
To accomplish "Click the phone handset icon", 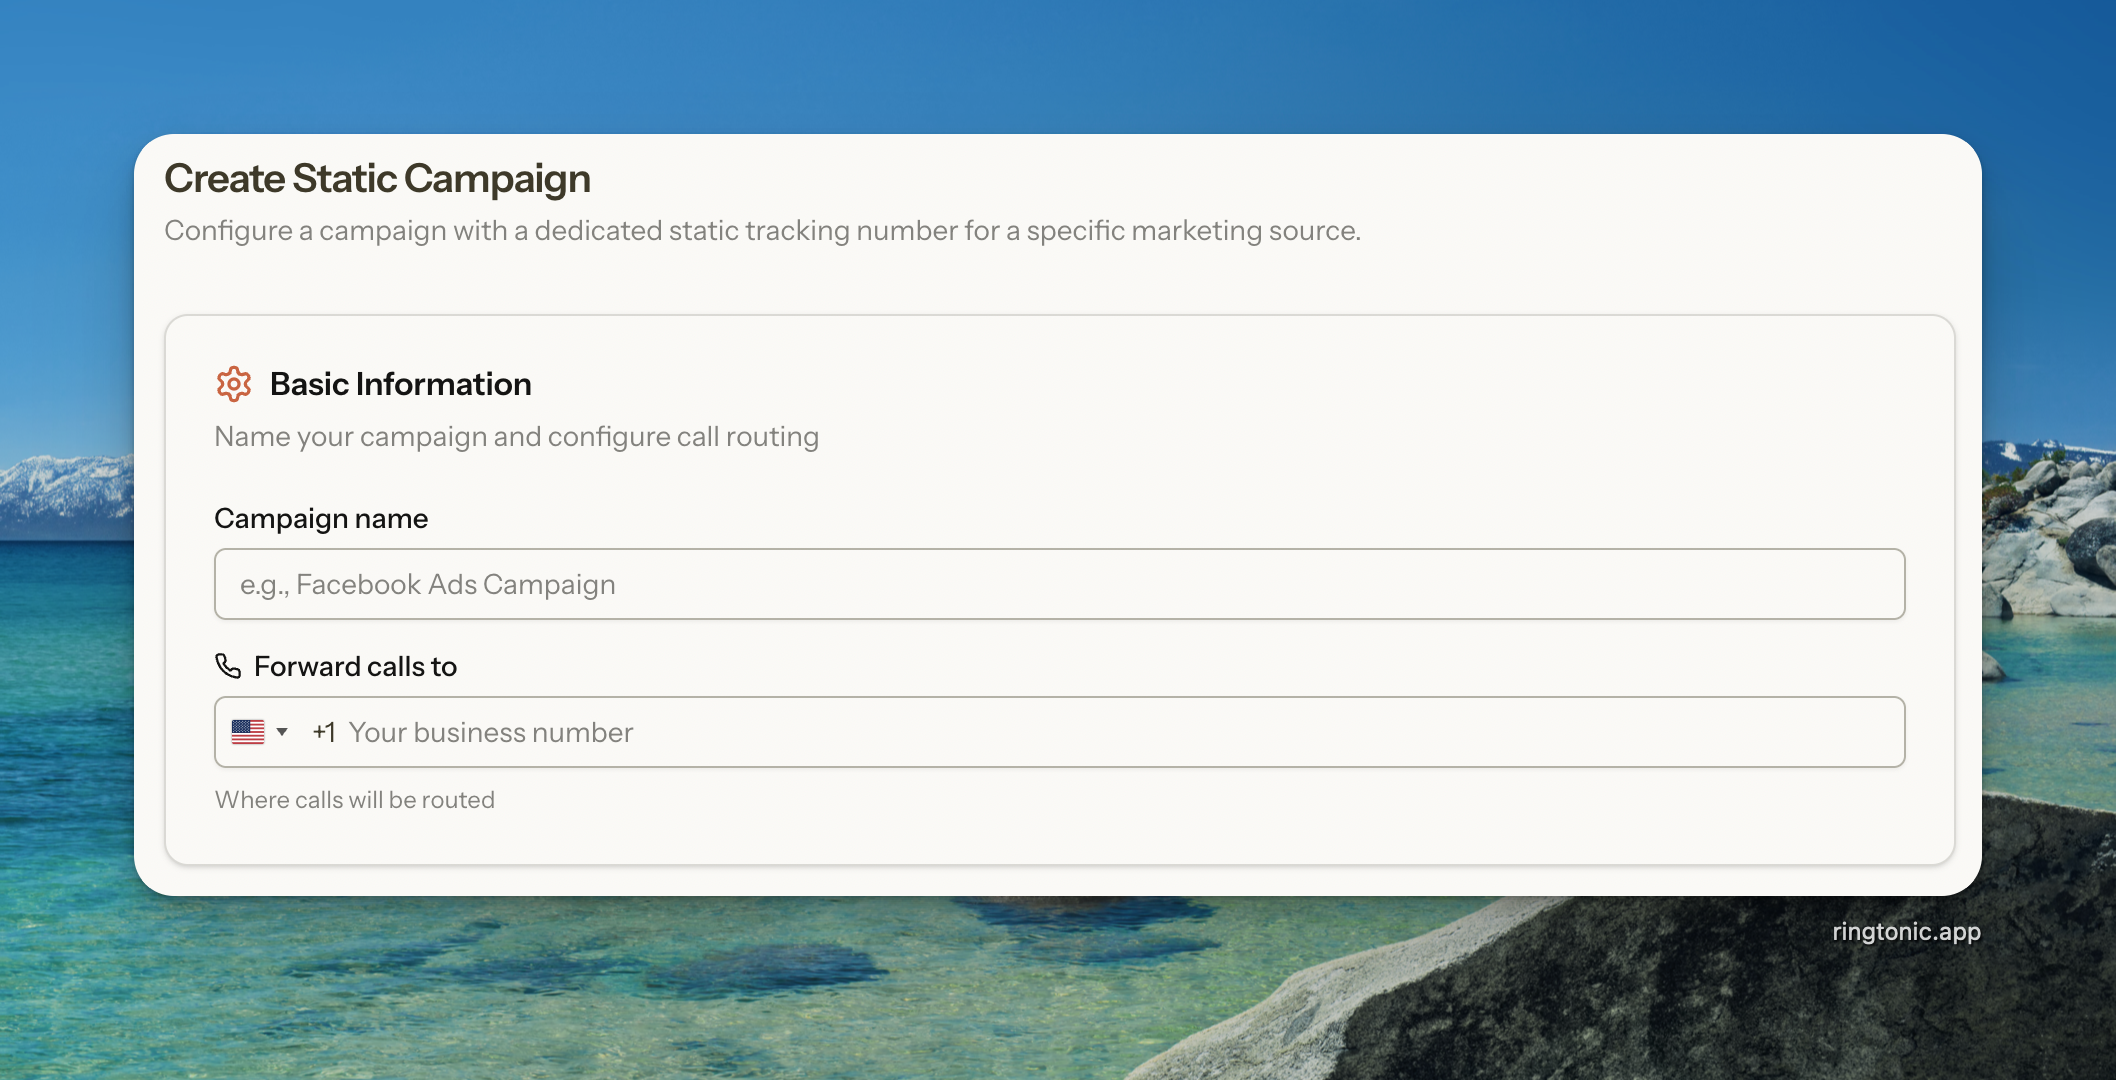I will 228,666.
